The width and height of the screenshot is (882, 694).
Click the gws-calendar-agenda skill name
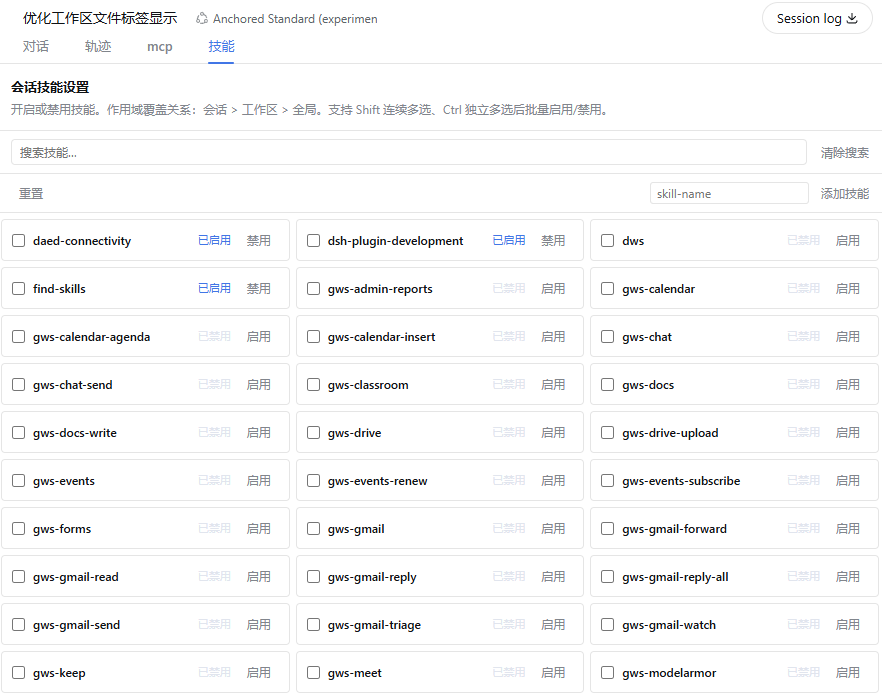click(91, 336)
